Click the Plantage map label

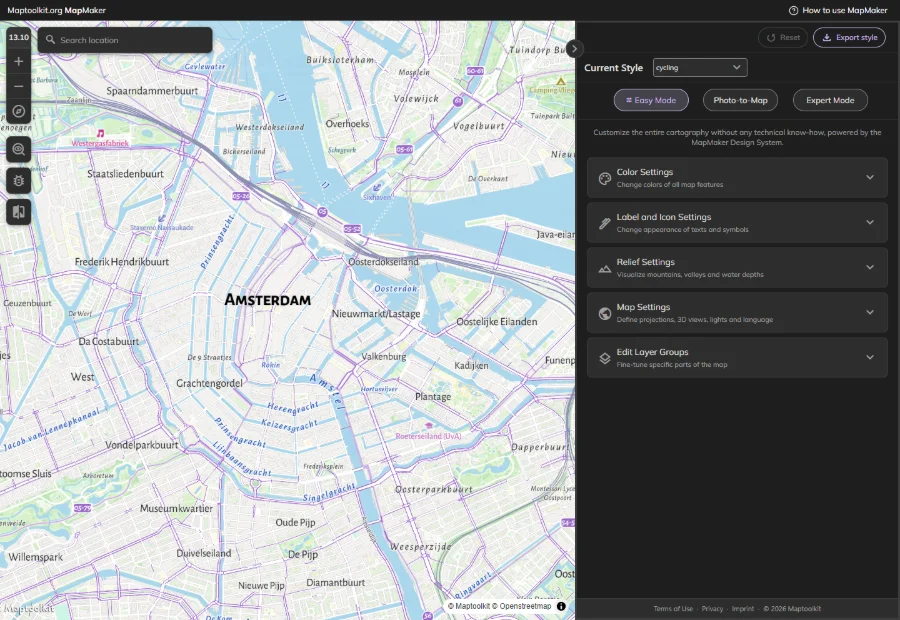[433, 397]
